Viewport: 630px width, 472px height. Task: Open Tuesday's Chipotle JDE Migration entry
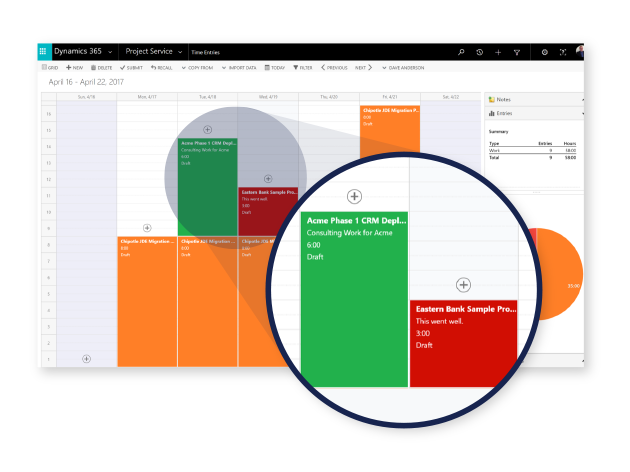(207, 302)
